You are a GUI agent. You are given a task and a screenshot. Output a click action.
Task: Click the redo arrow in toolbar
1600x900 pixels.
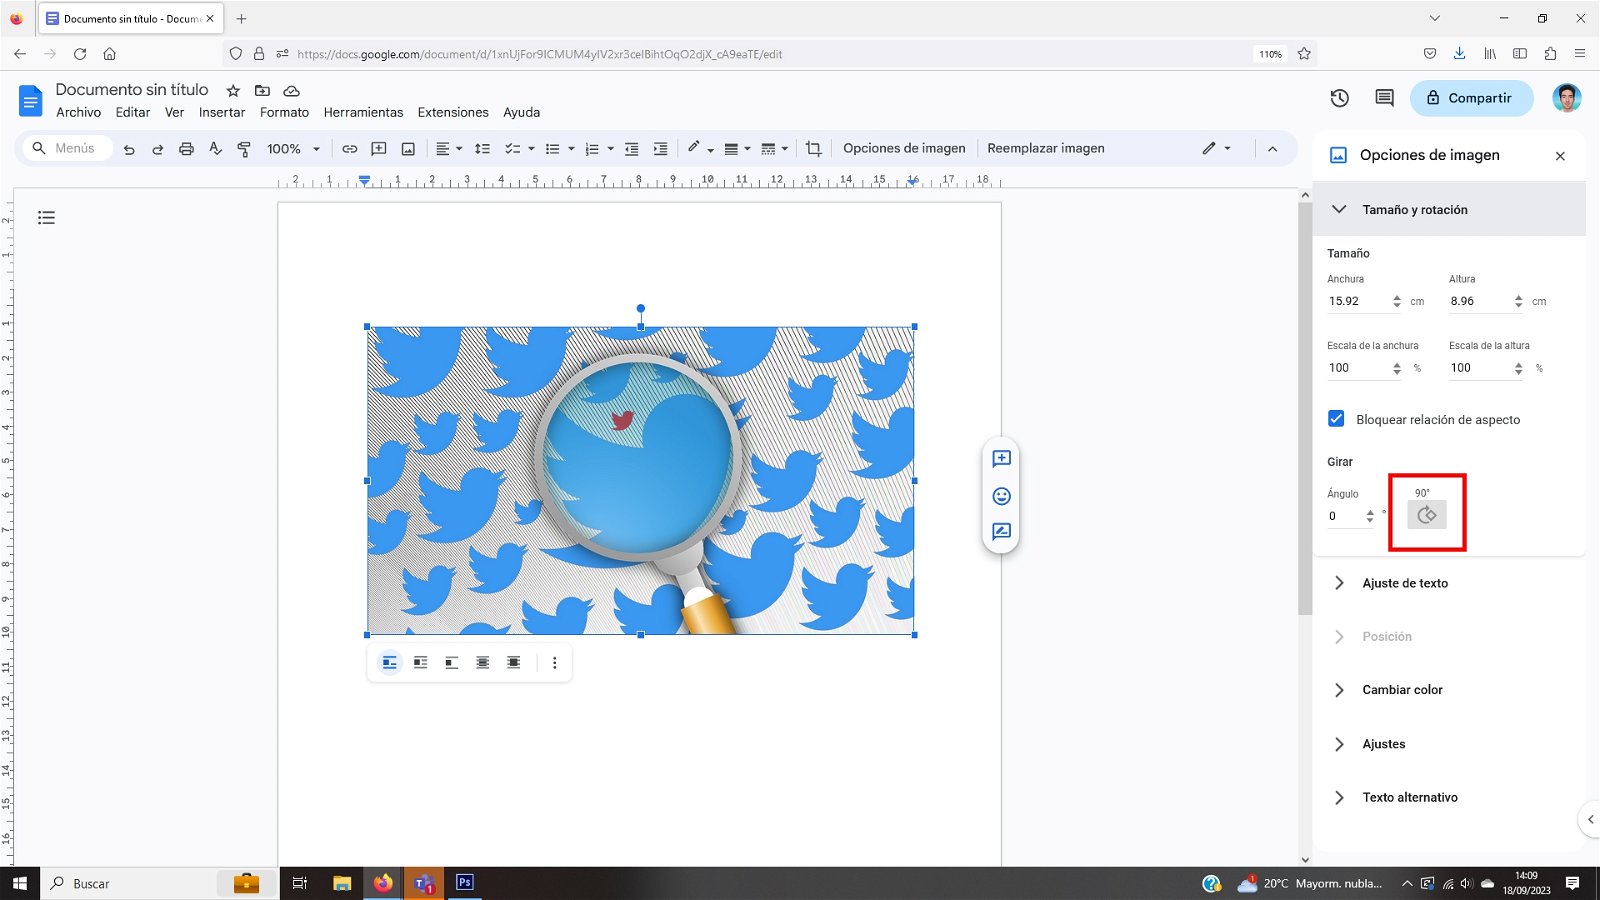coord(157,149)
